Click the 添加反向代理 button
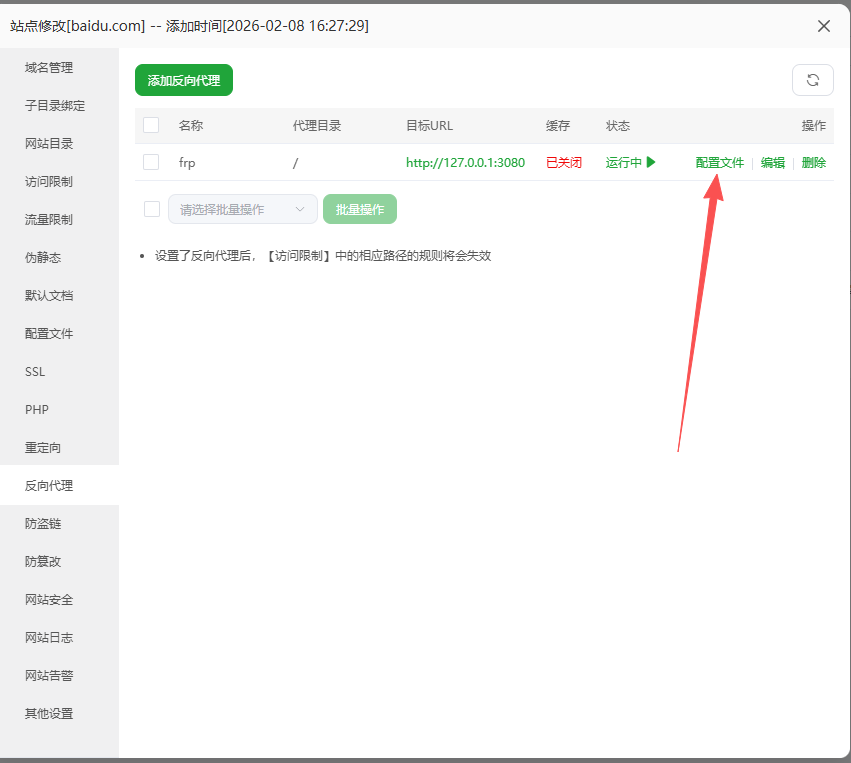Image resolution: width=851 pixels, height=763 pixels. [x=184, y=80]
